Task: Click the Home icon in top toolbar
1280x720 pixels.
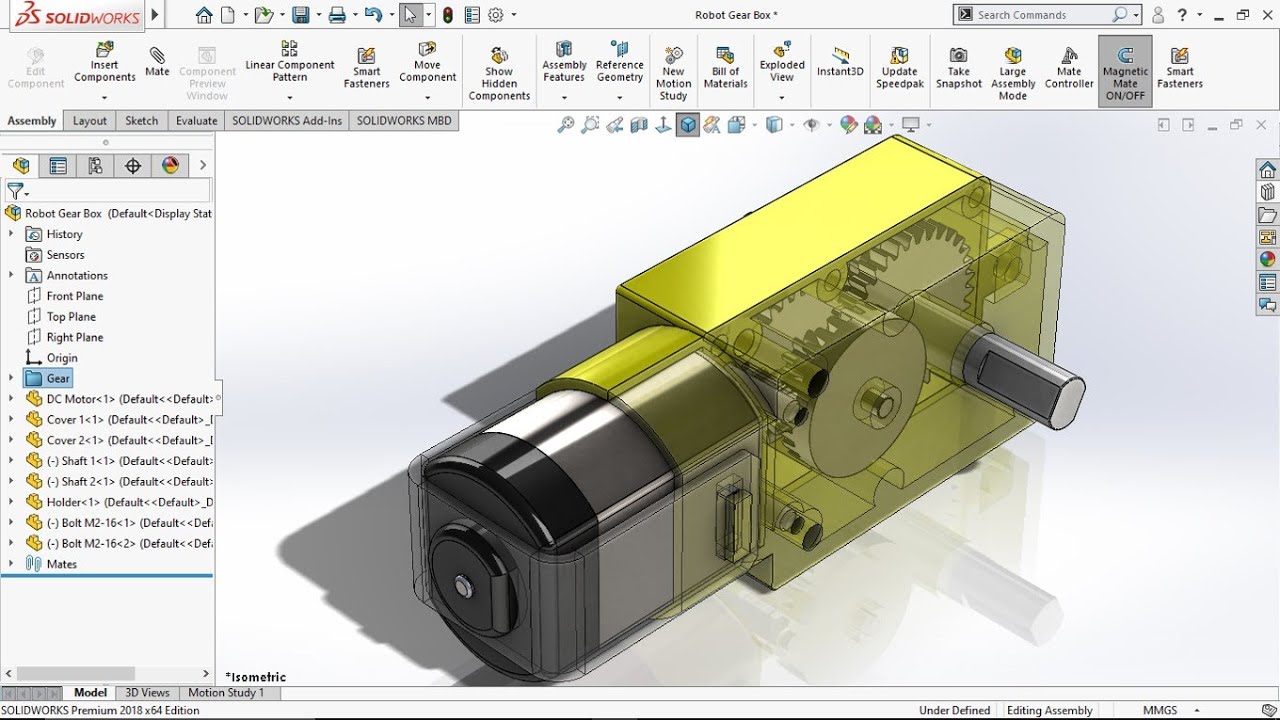Action: [x=204, y=15]
